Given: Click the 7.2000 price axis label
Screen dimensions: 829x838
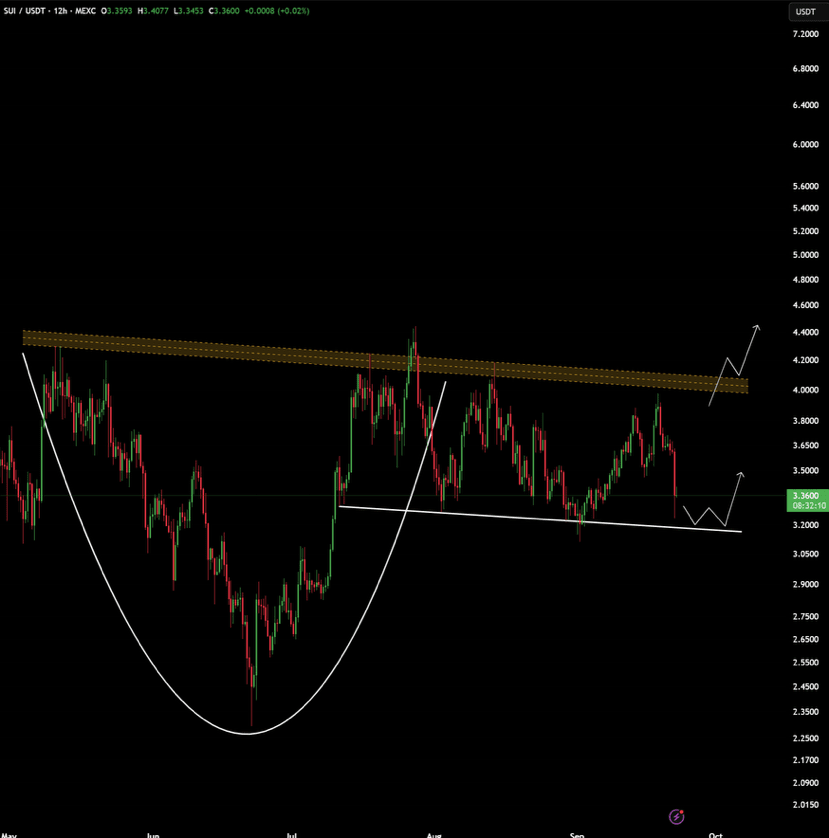Looking at the screenshot, I should click(x=805, y=34).
